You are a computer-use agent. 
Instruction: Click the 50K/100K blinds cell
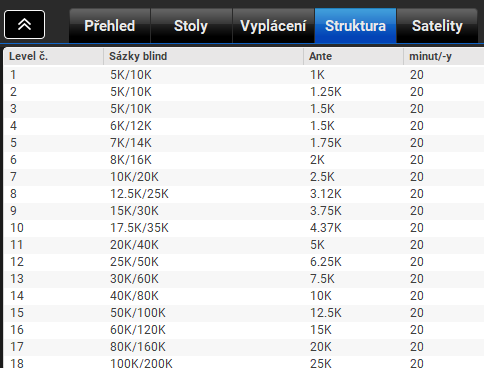click(x=138, y=313)
